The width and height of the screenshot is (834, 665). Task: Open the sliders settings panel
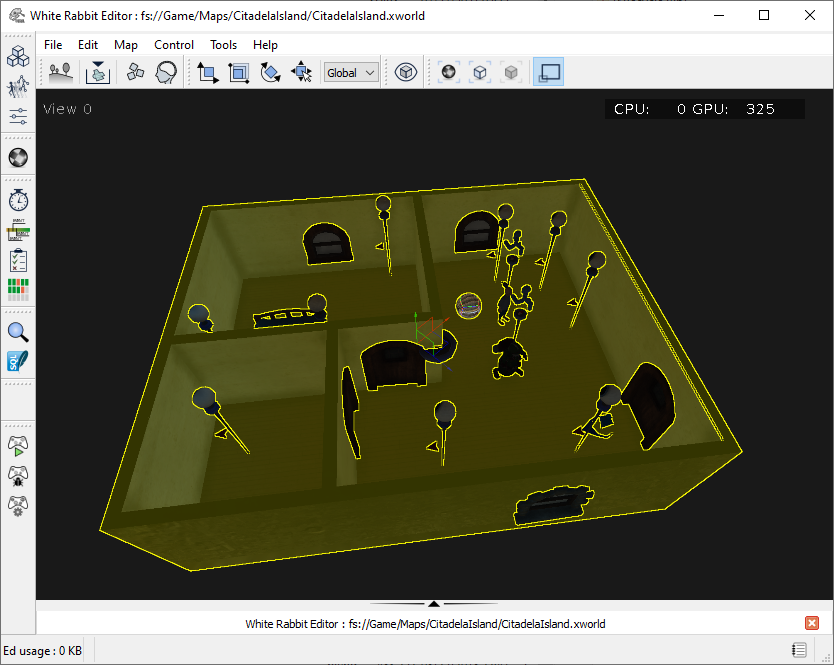click(x=18, y=115)
